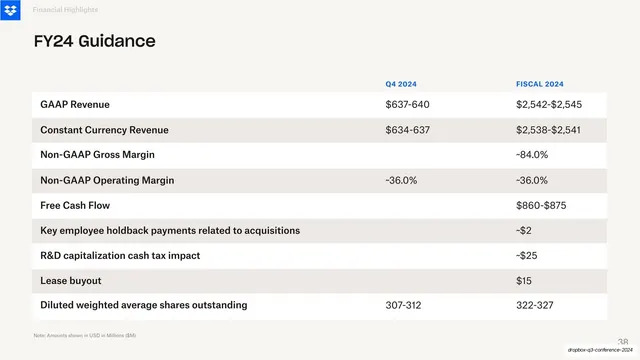The width and height of the screenshot is (640, 360).
Task: Click the ~84.0% gross margin value
Action: 532,155
